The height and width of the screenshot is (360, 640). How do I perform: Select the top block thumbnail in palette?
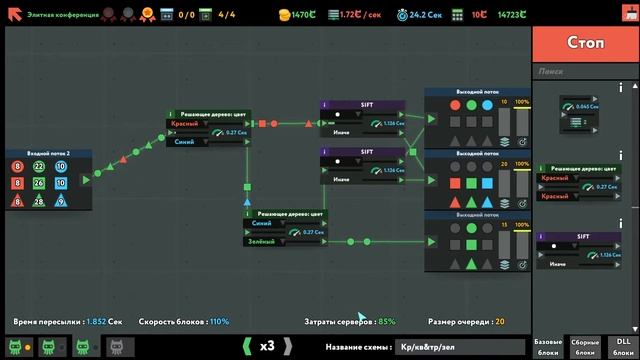[x=579, y=115]
